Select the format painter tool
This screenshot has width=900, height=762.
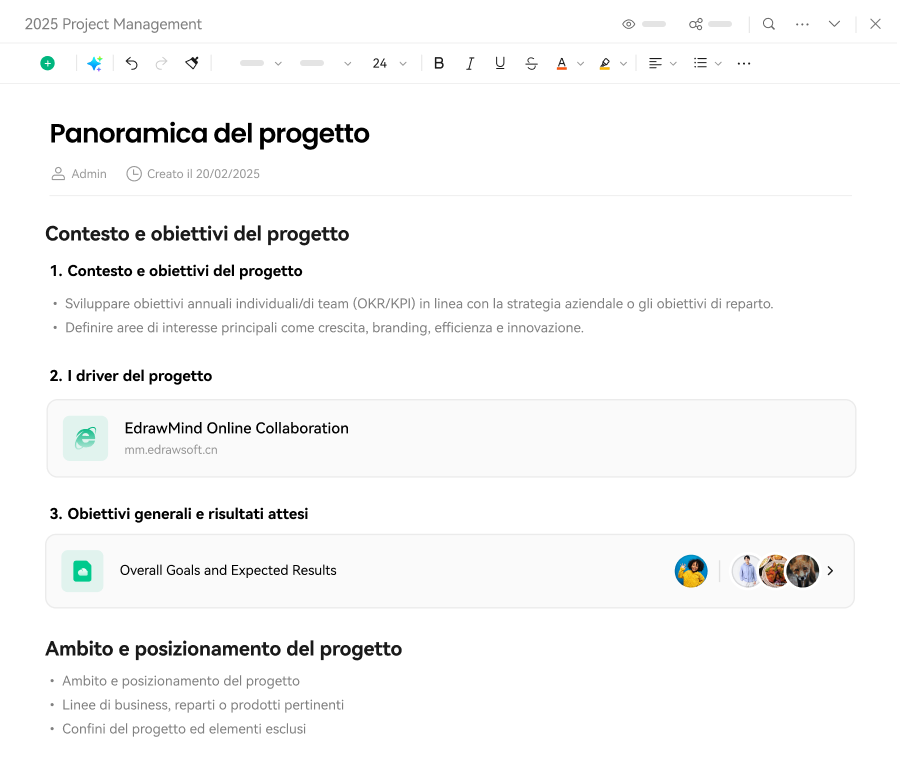tap(192, 63)
